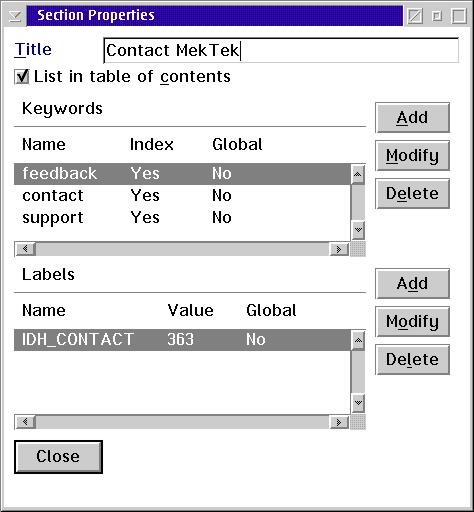Select the contact keyword row
Screen dimensions: 474x512
click(182, 196)
